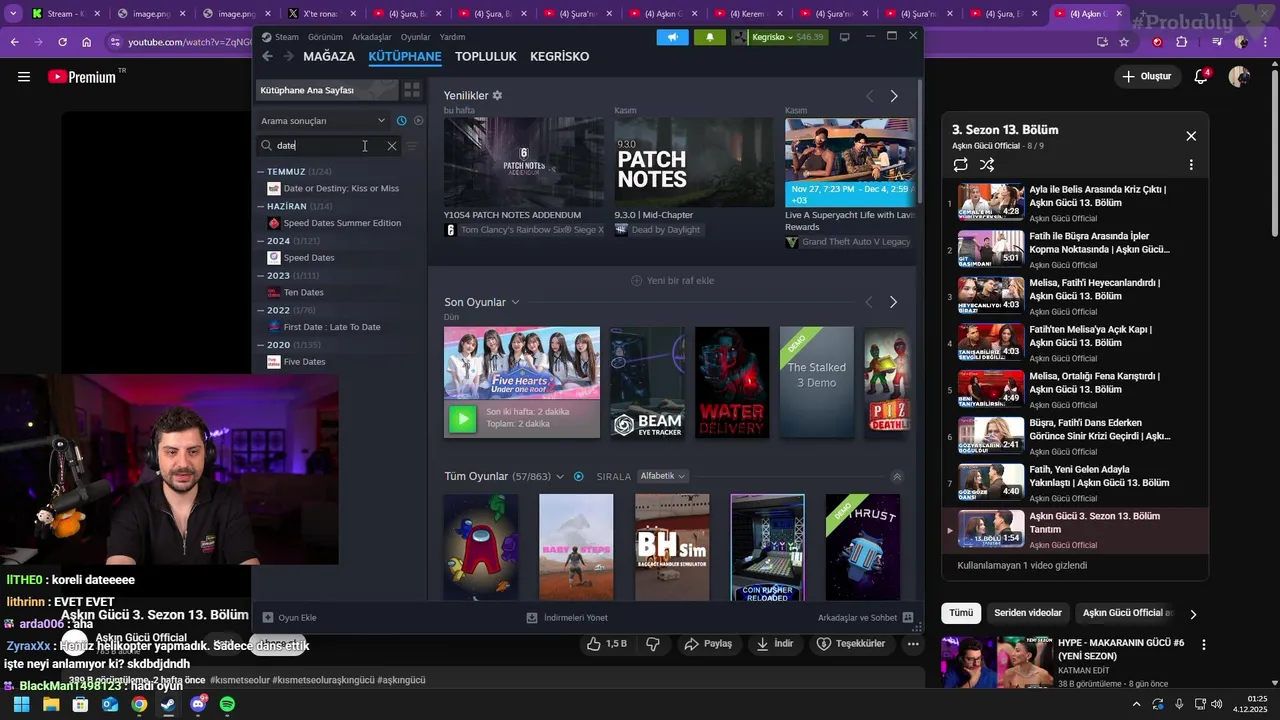Click YouTube Oluştur button
This screenshot has width=1280, height=720.
tap(1147, 77)
